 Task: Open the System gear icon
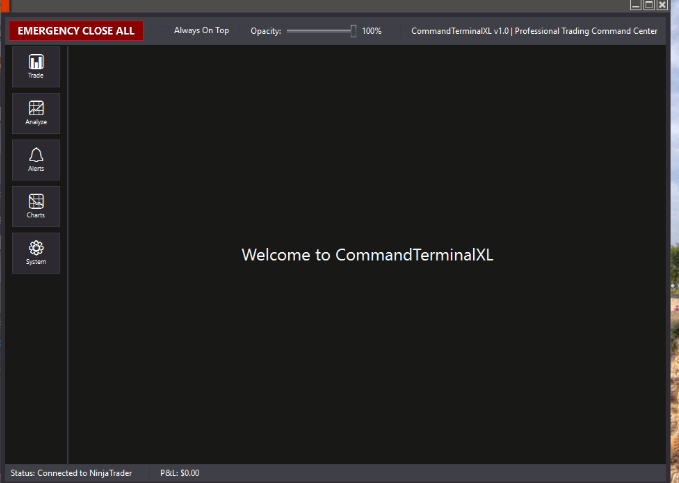point(36,252)
